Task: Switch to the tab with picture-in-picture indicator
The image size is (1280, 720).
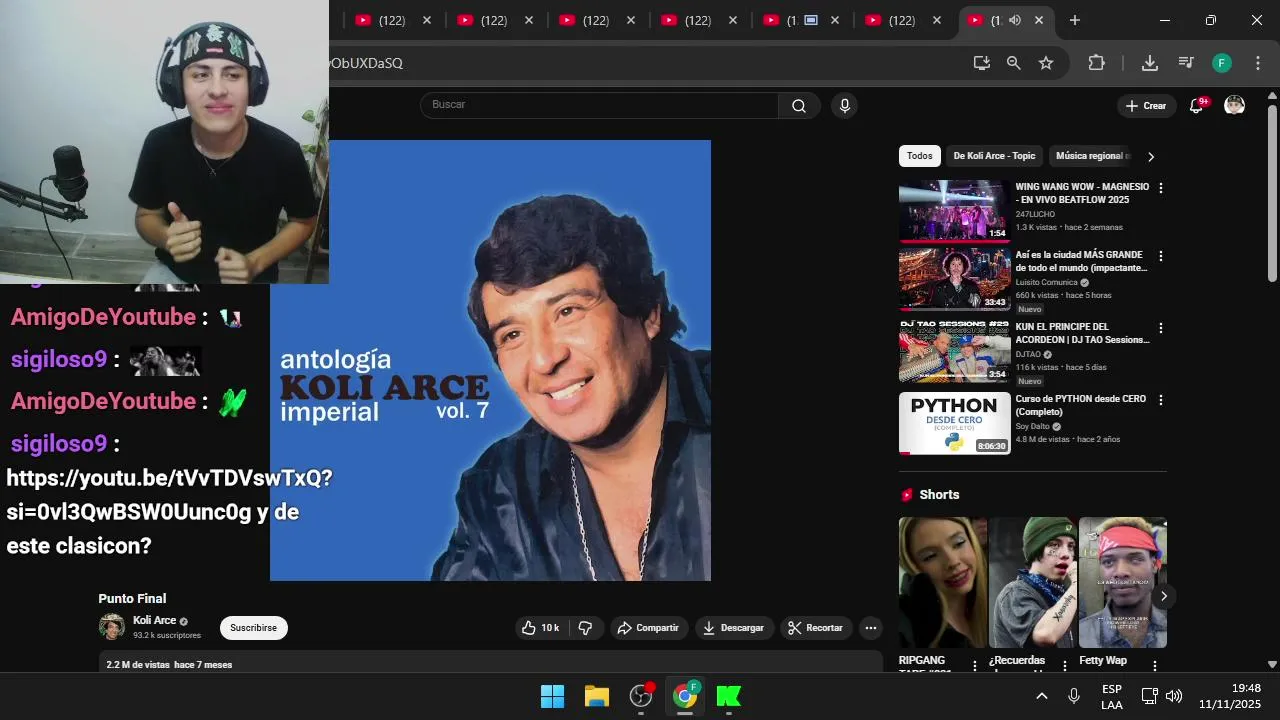Action: pyautogui.click(x=800, y=20)
